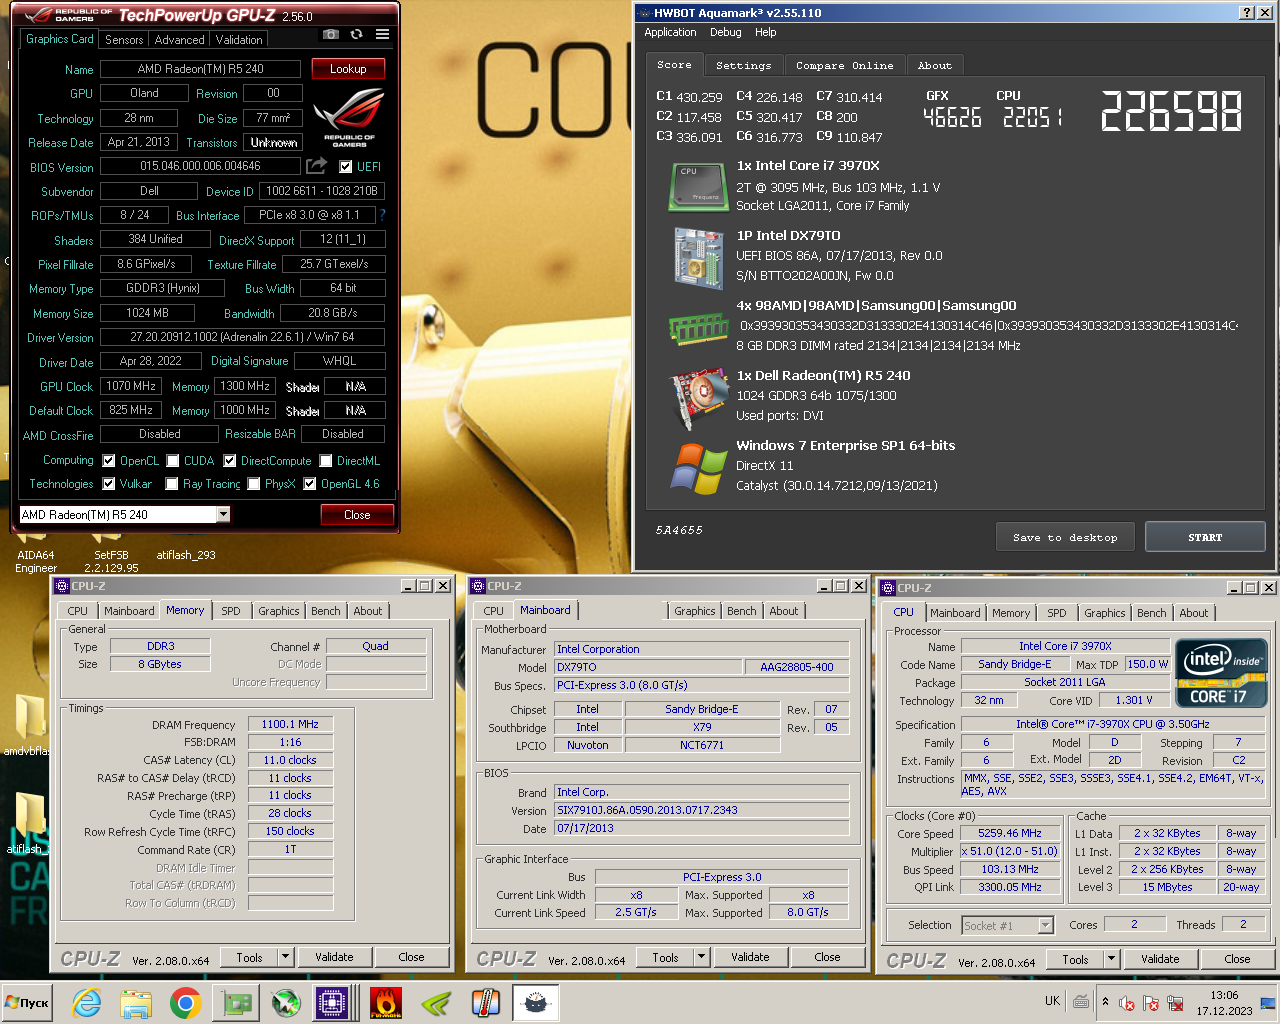Viewport: 1280px width, 1024px height.
Task: Click the Windows logo icon in Aquamark
Action: [697, 468]
